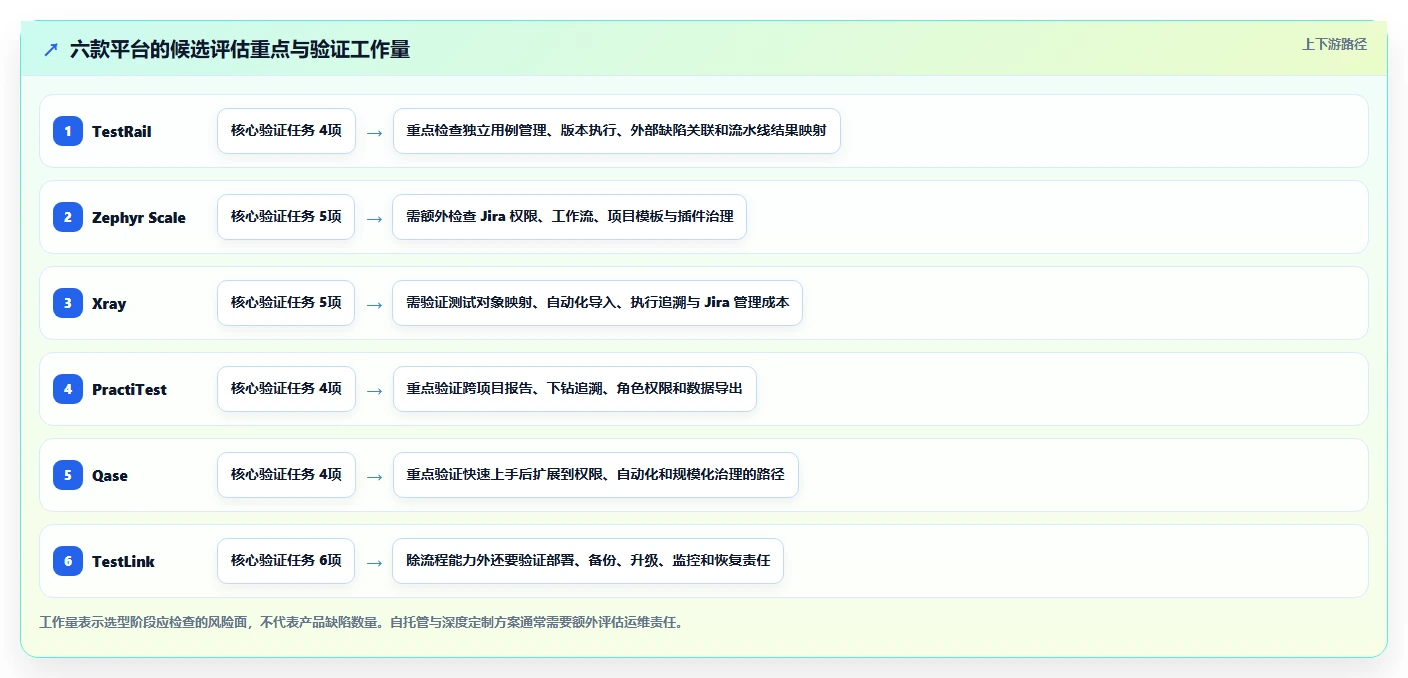Click the PractiTest platform name

tap(129, 389)
